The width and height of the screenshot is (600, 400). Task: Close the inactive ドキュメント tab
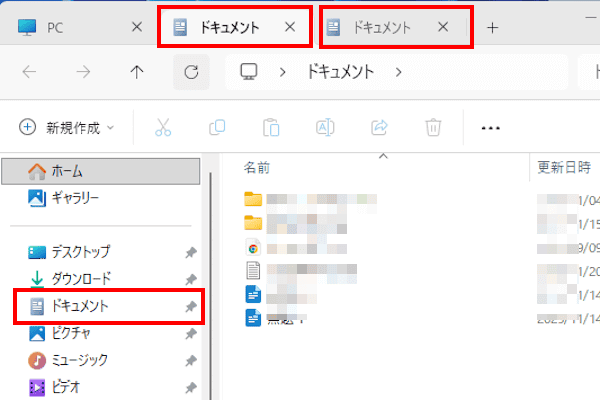[443, 27]
